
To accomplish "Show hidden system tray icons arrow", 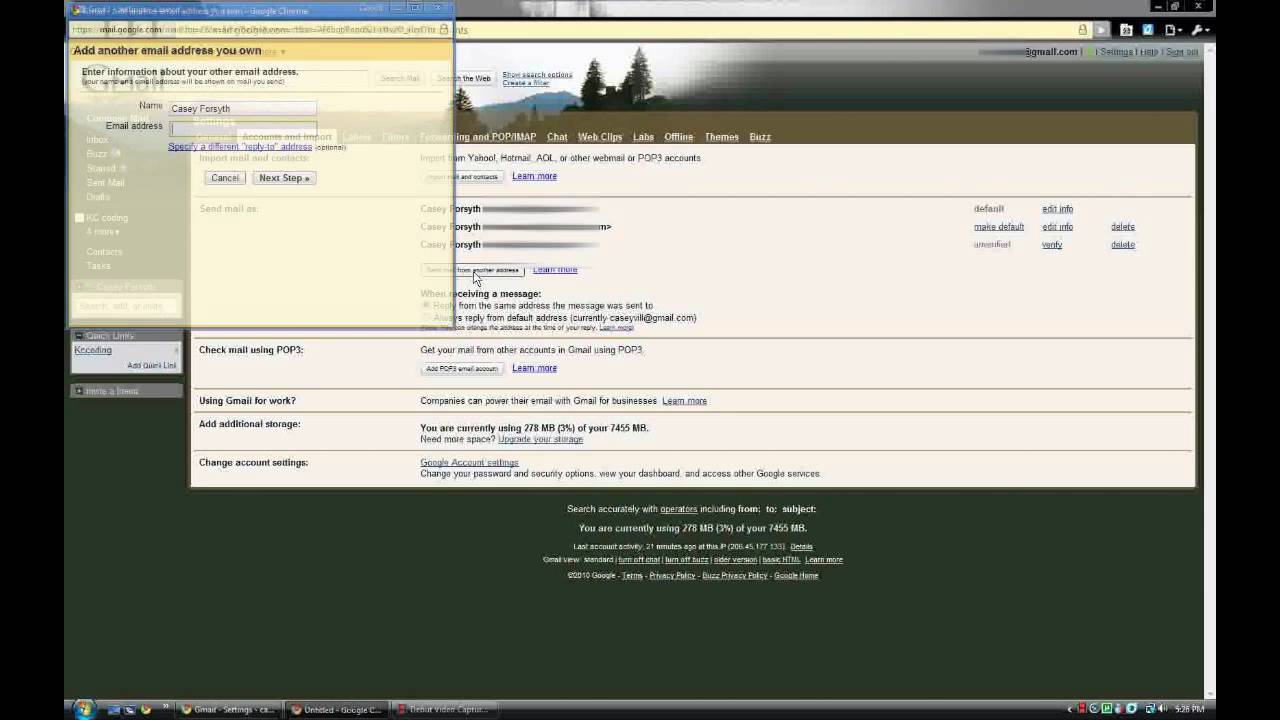I will (1070, 709).
